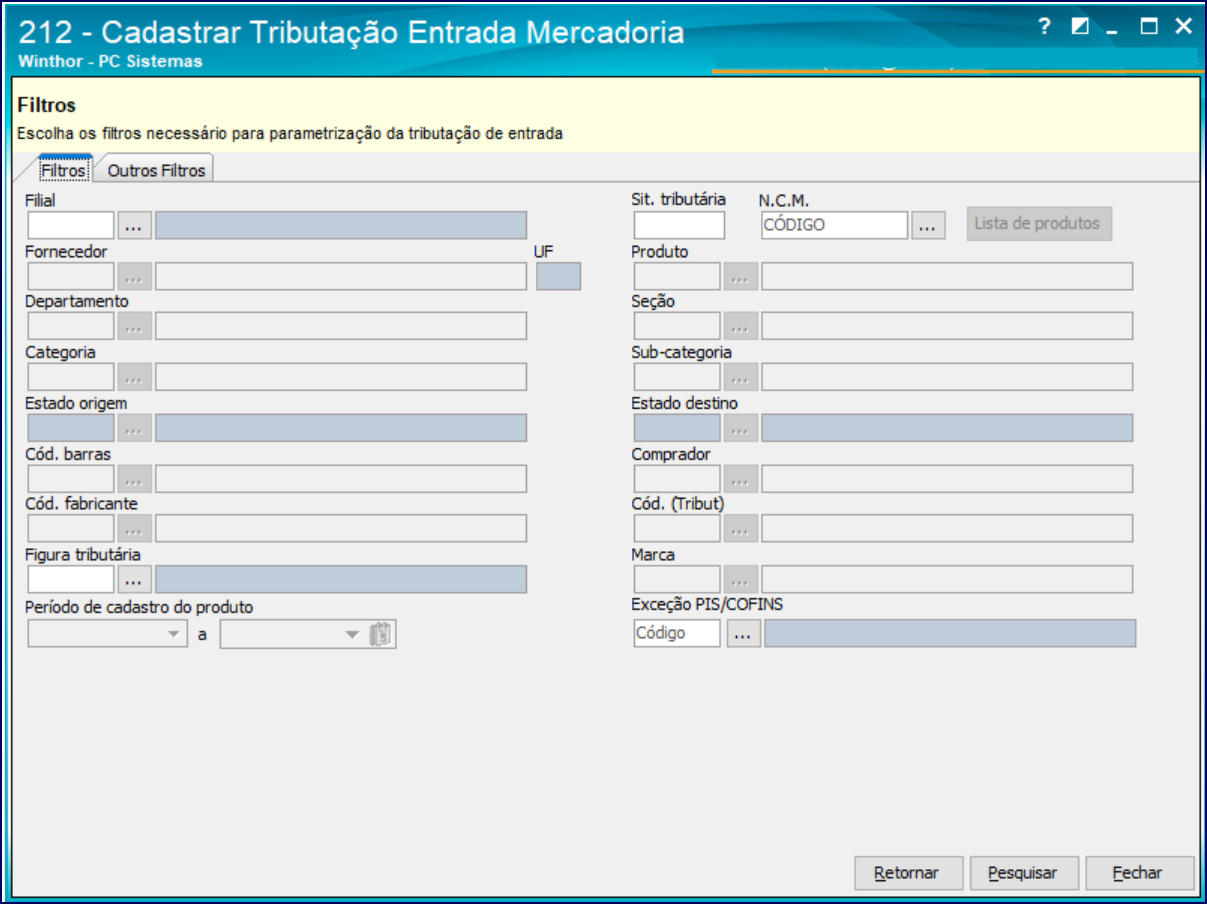
Task: Open Fornecedor lookup ellipsis button
Action: point(135,276)
